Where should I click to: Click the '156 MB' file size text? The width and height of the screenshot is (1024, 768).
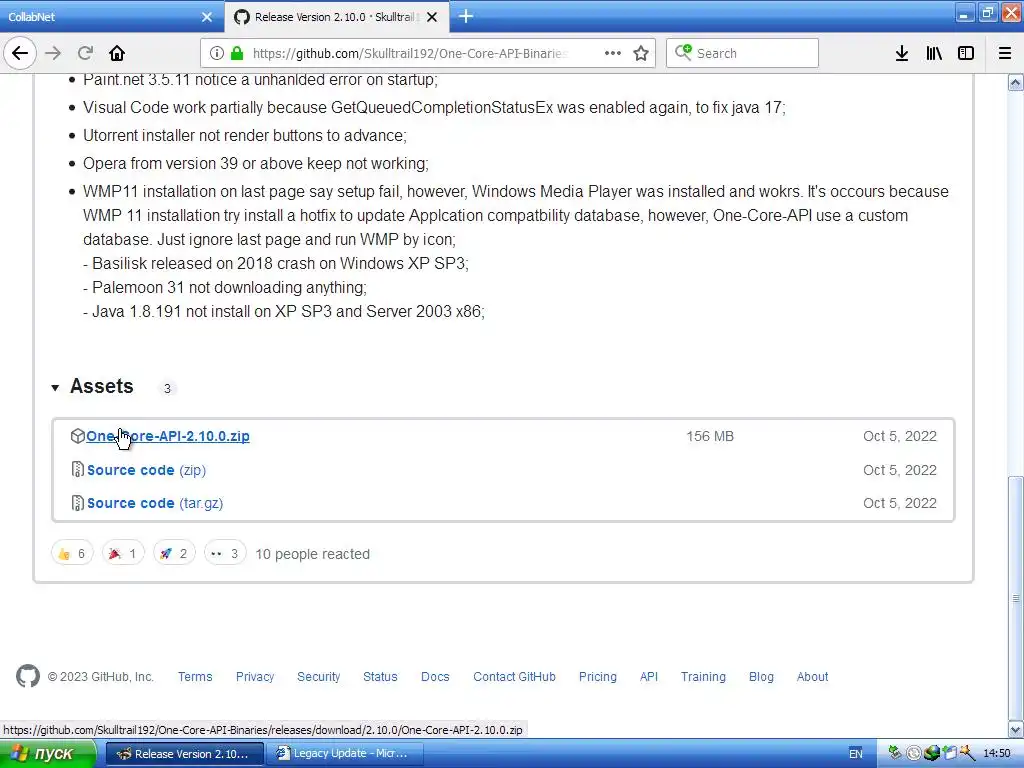[x=710, y=436]
